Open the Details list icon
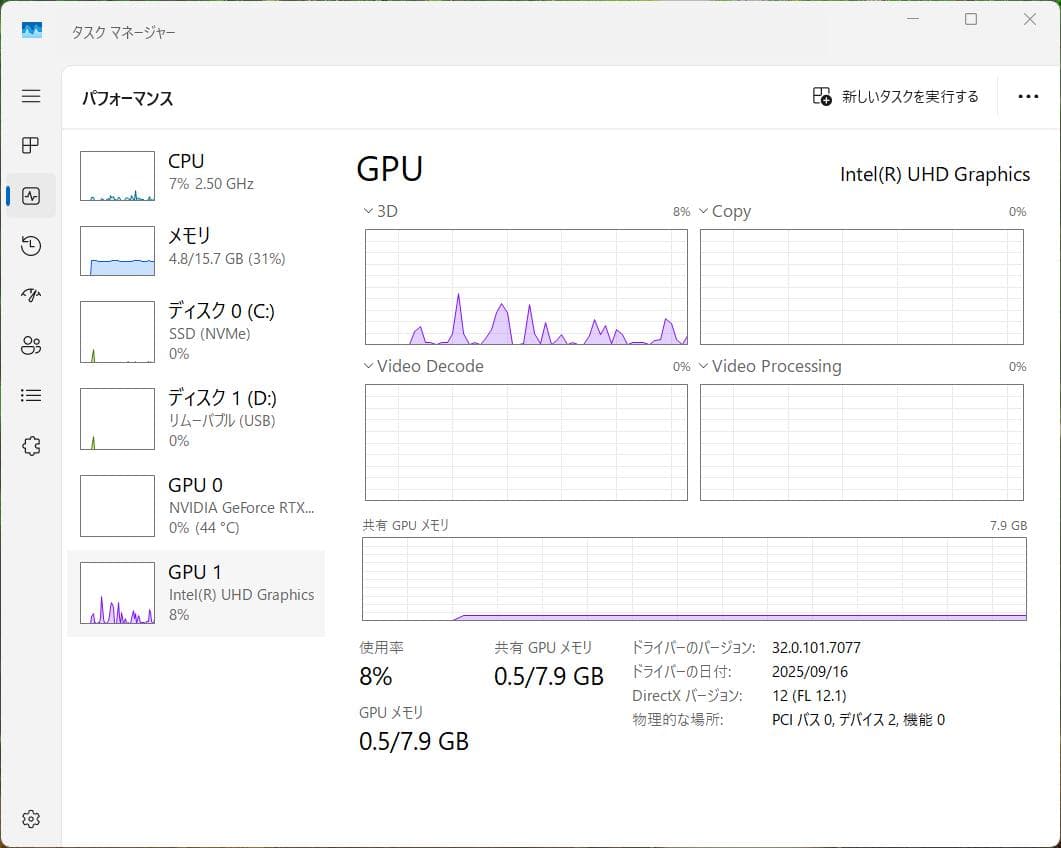 tap(31, 396)
